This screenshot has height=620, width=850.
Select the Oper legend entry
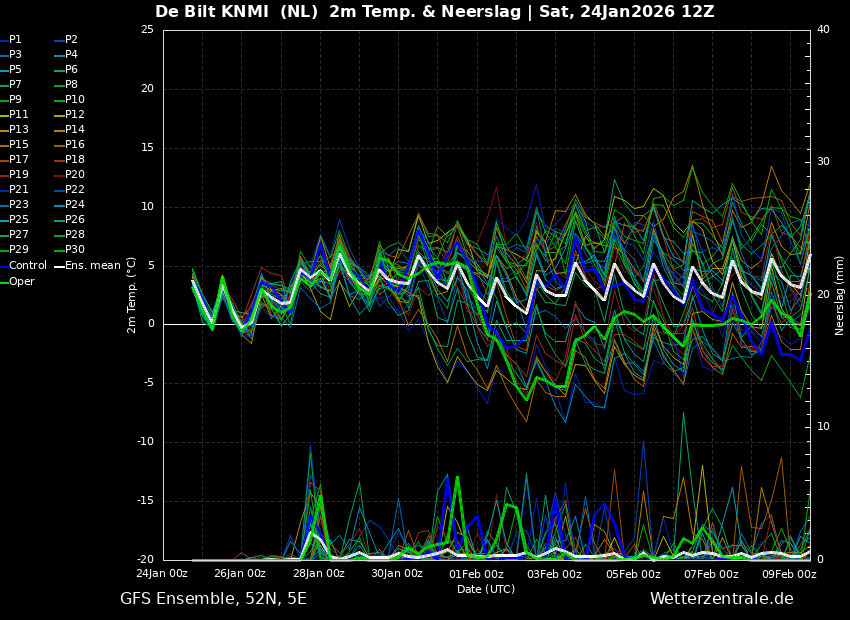click(x=17, y=281)
